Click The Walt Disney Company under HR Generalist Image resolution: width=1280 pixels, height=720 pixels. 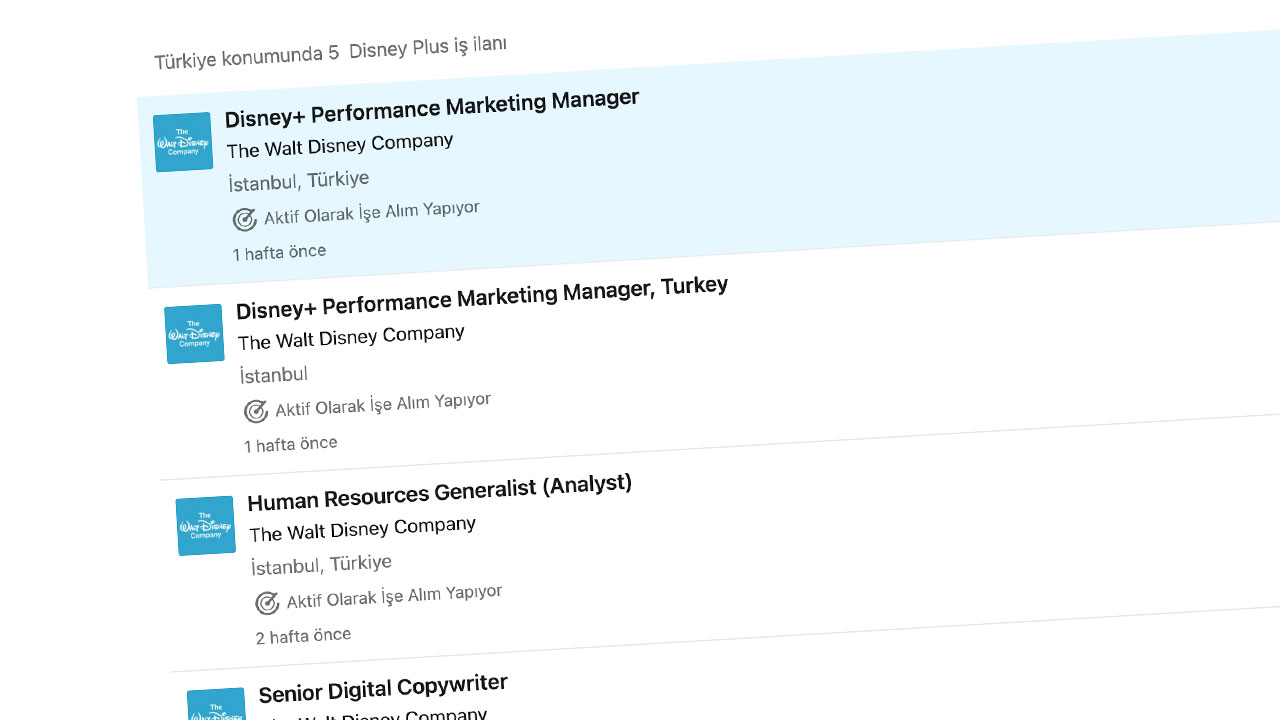[x=363, y=529]
